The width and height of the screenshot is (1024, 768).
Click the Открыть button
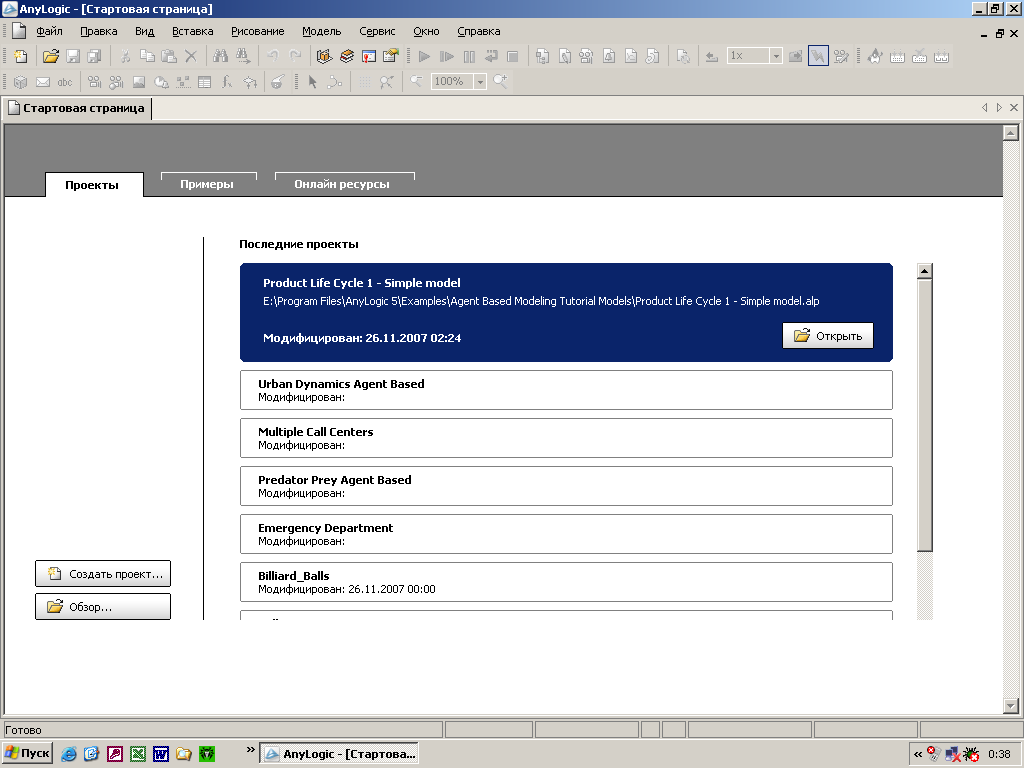click(827, 336)
